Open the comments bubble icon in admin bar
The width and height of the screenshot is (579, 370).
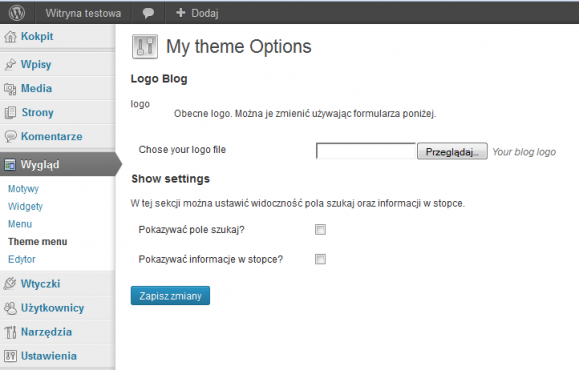pyautogui.click(x=148, y=13)
